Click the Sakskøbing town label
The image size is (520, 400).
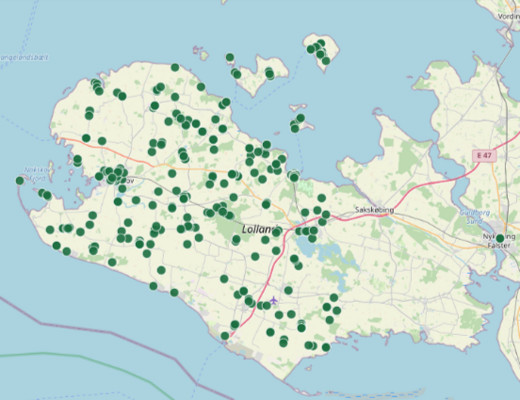[374, 210]
